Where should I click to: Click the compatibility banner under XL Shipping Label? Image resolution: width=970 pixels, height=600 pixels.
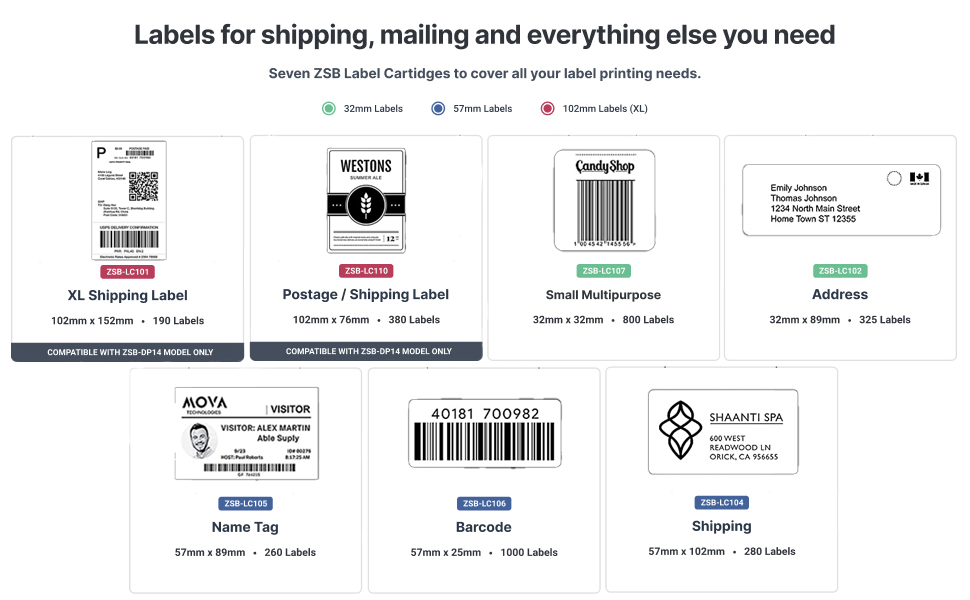tap(128, 352)
